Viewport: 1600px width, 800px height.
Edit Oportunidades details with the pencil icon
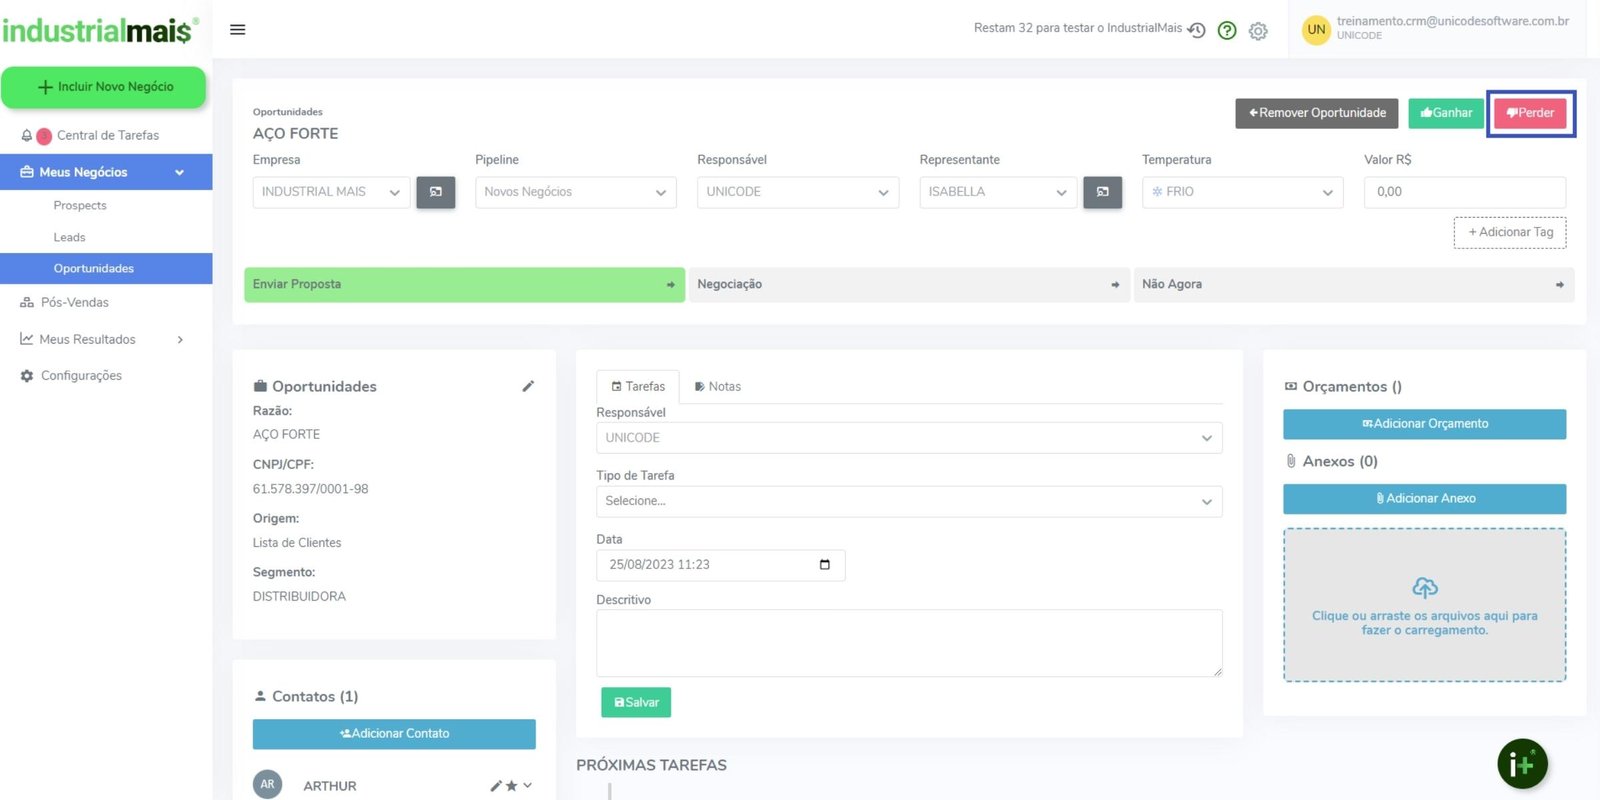(528, 386)
